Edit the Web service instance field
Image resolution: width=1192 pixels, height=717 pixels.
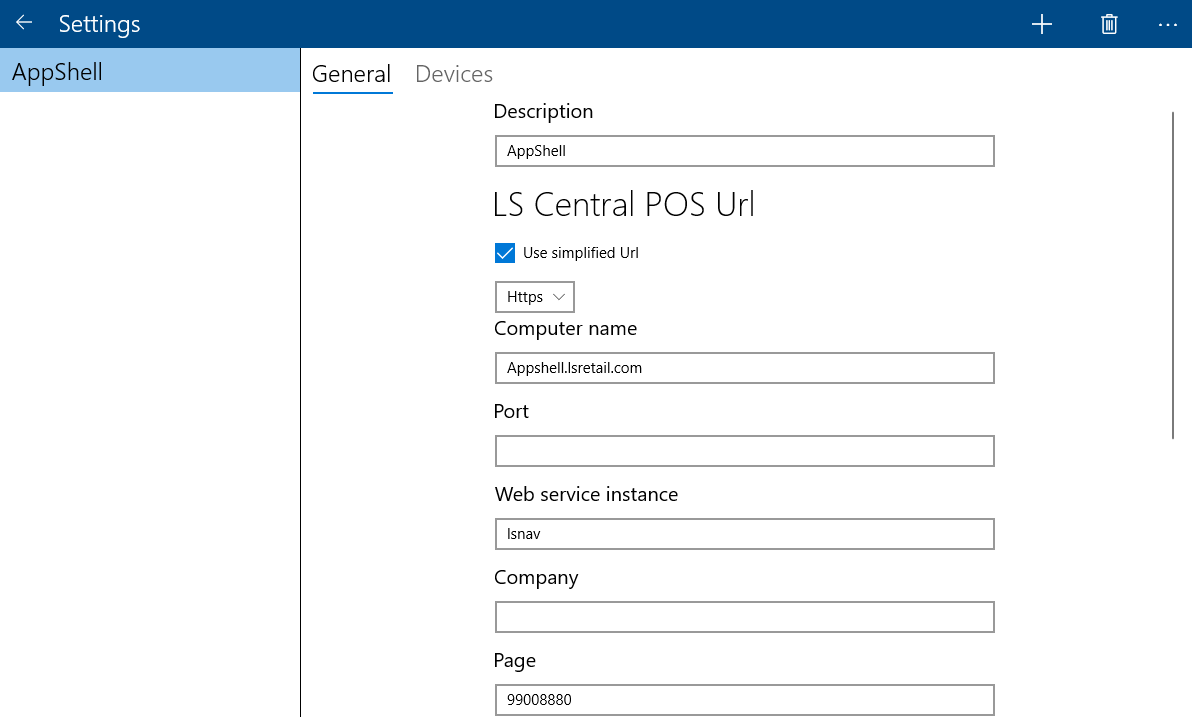click(x=744, y=534)
